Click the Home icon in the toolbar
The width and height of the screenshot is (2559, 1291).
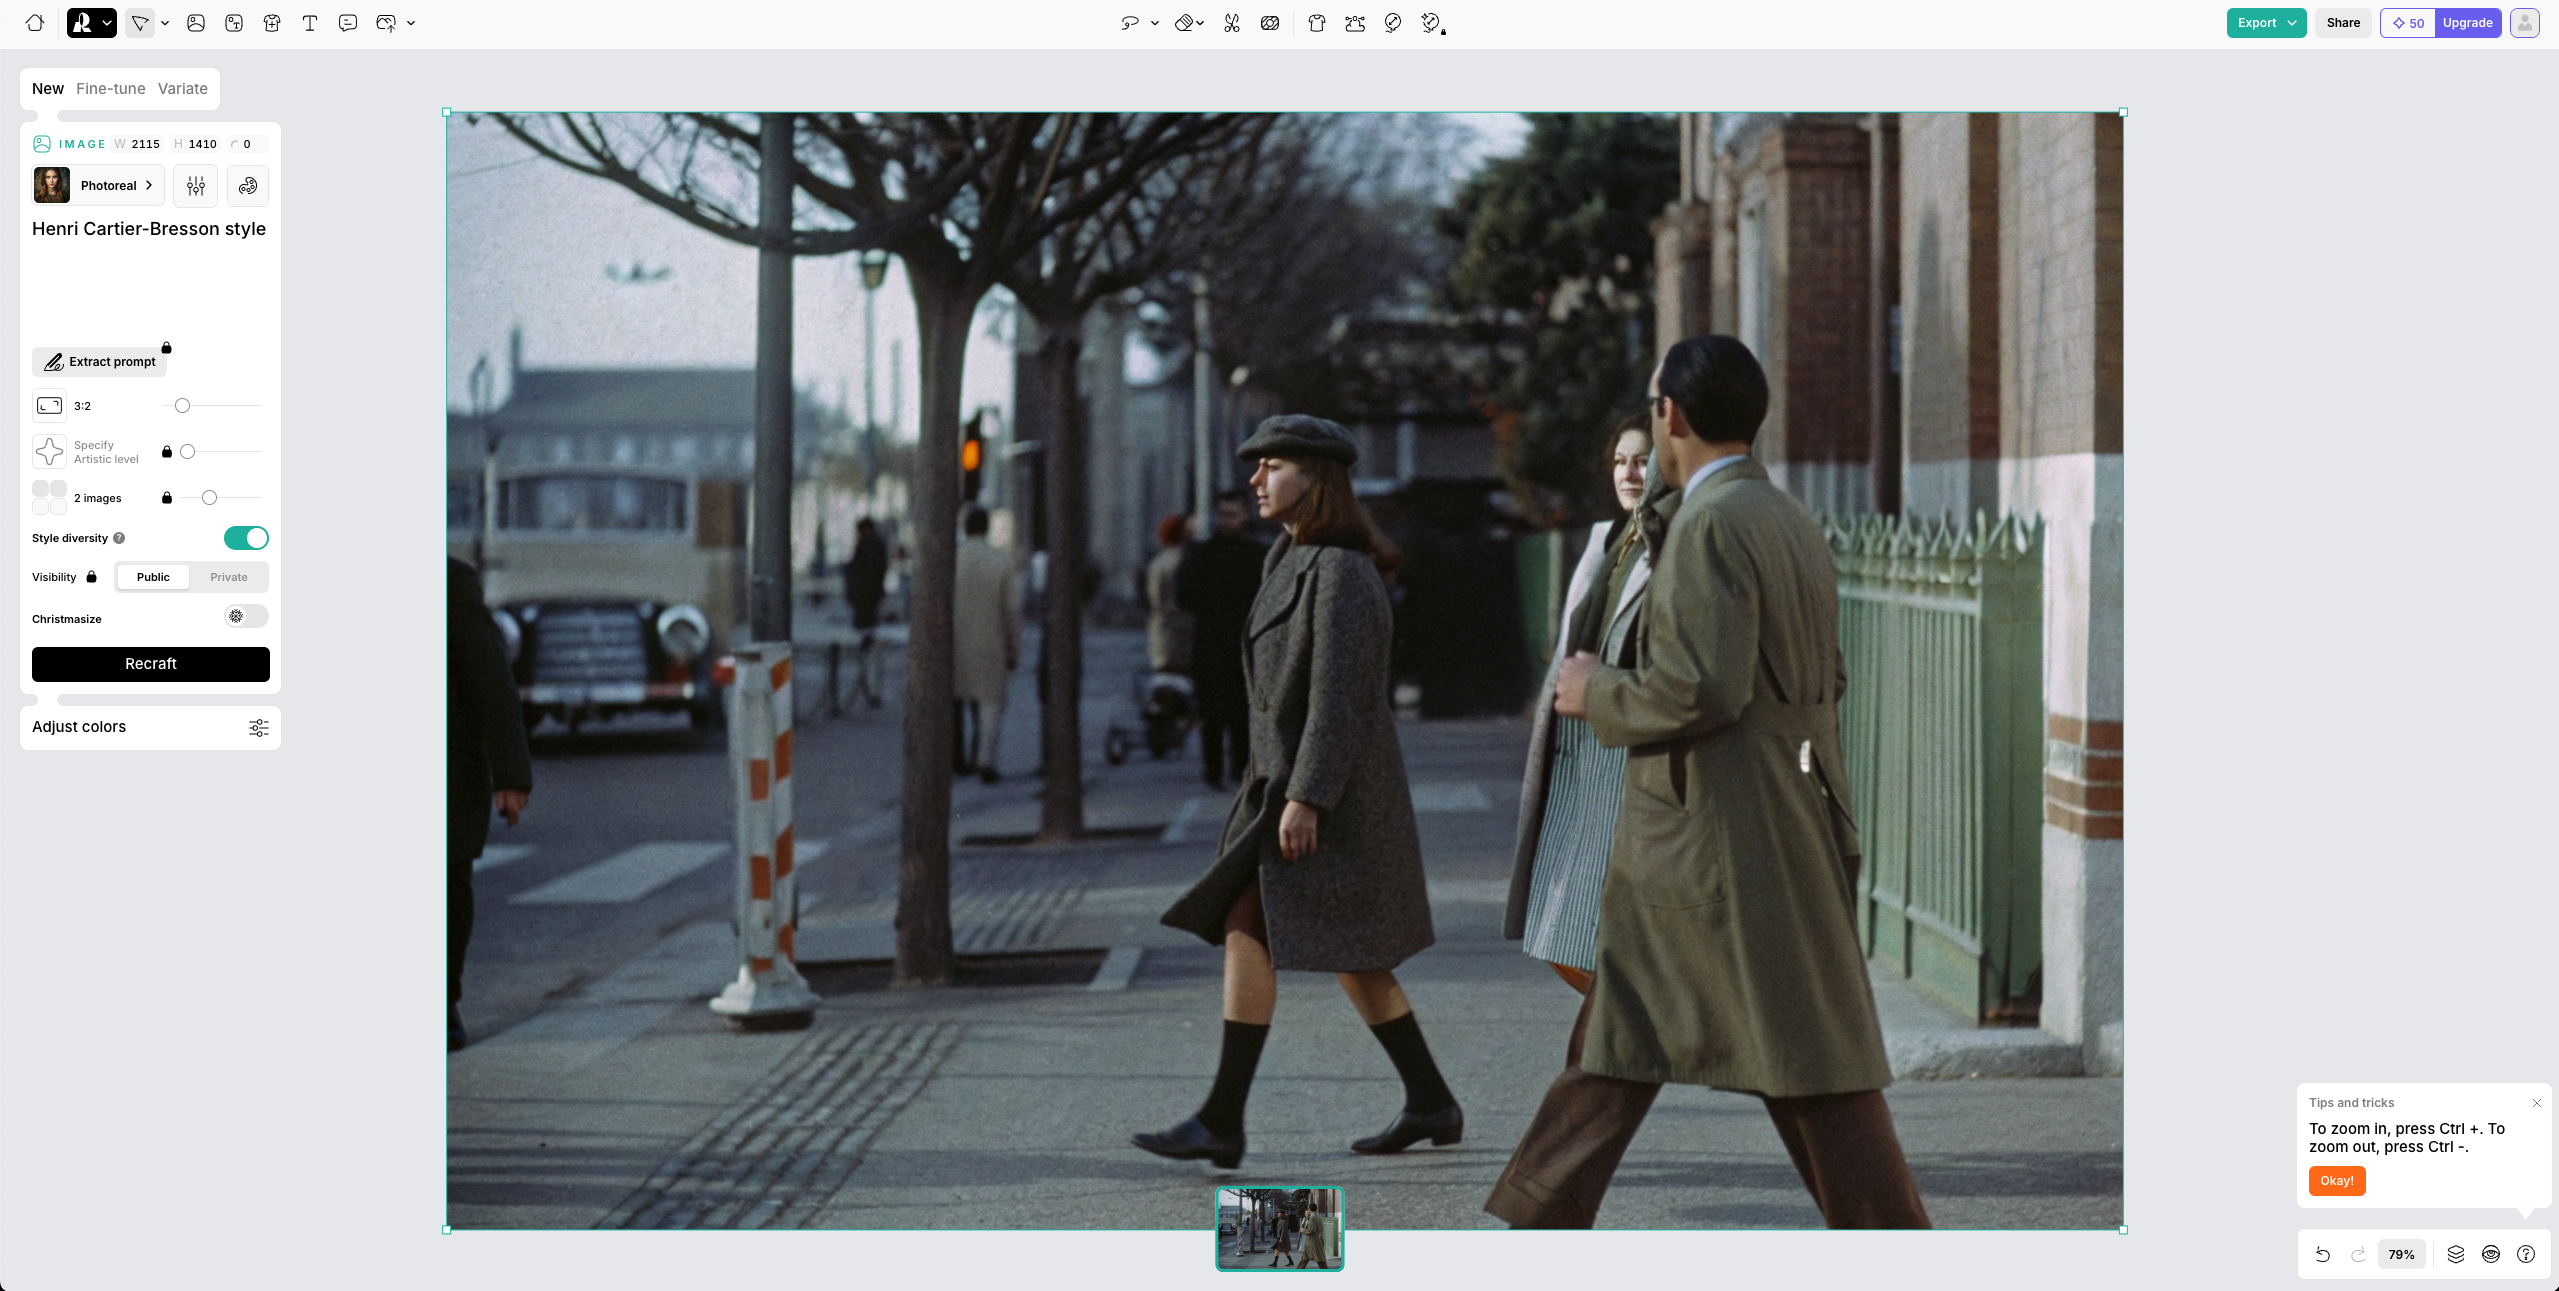point(35,23)
